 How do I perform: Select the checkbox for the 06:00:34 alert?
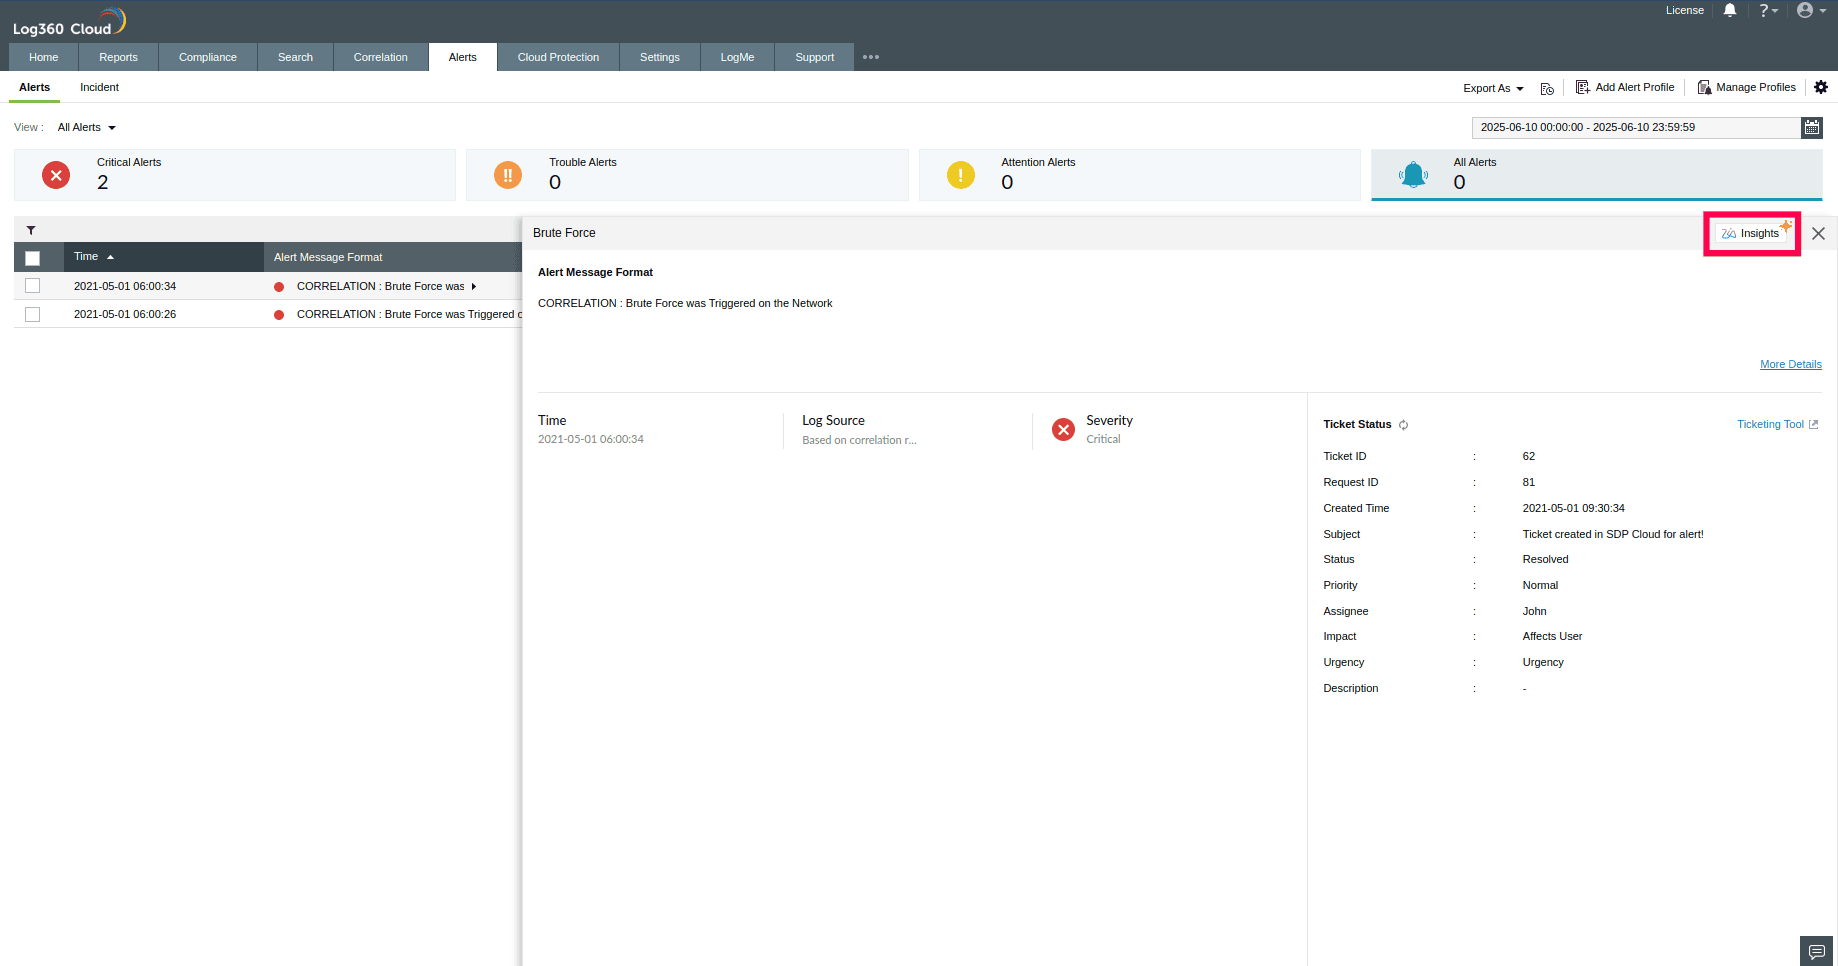[33, 285]
